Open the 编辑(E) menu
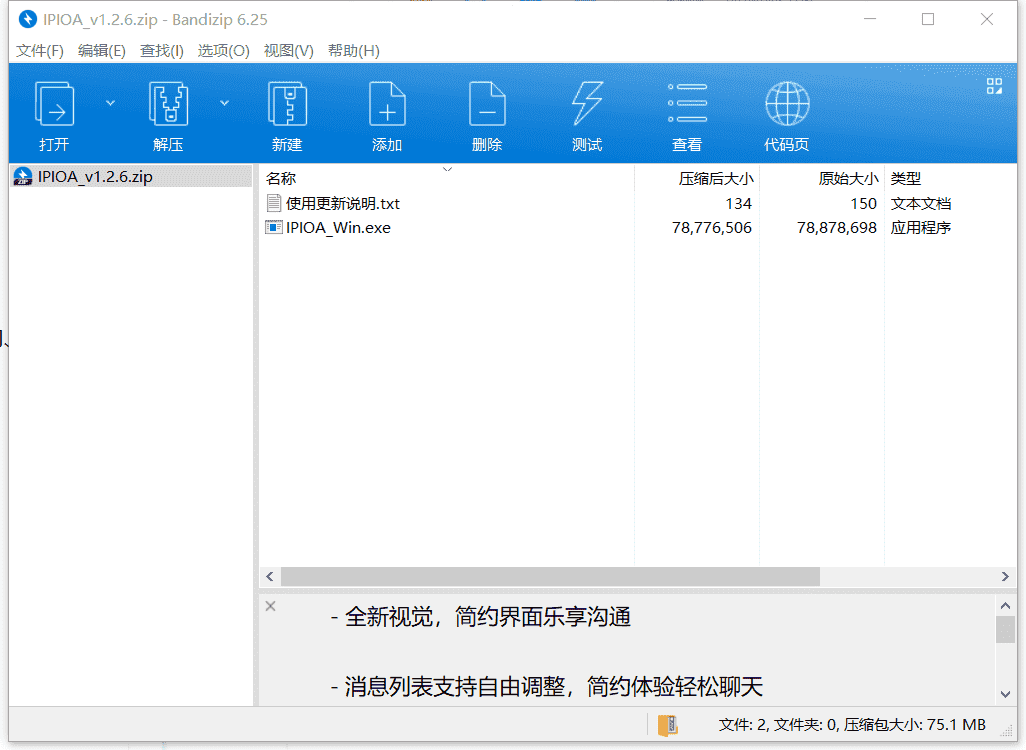 (101, 50)
